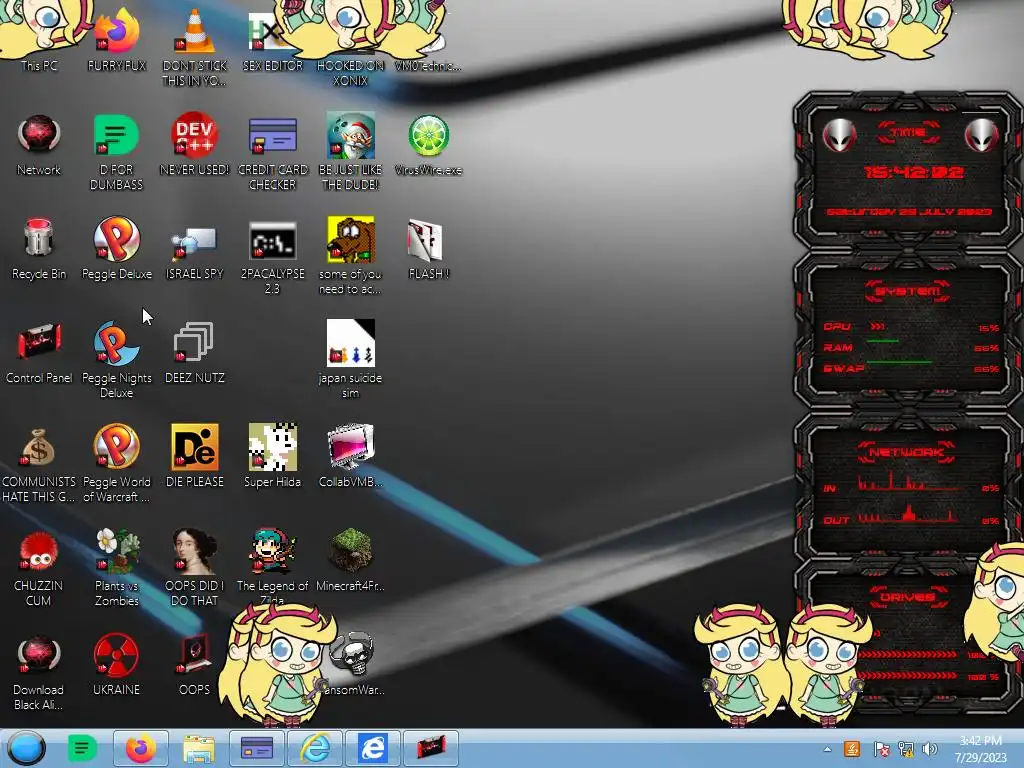The height and width of the screenshot is (768, 1024).
Task: Open Action Center flag in tray
Action: (881, 749)
